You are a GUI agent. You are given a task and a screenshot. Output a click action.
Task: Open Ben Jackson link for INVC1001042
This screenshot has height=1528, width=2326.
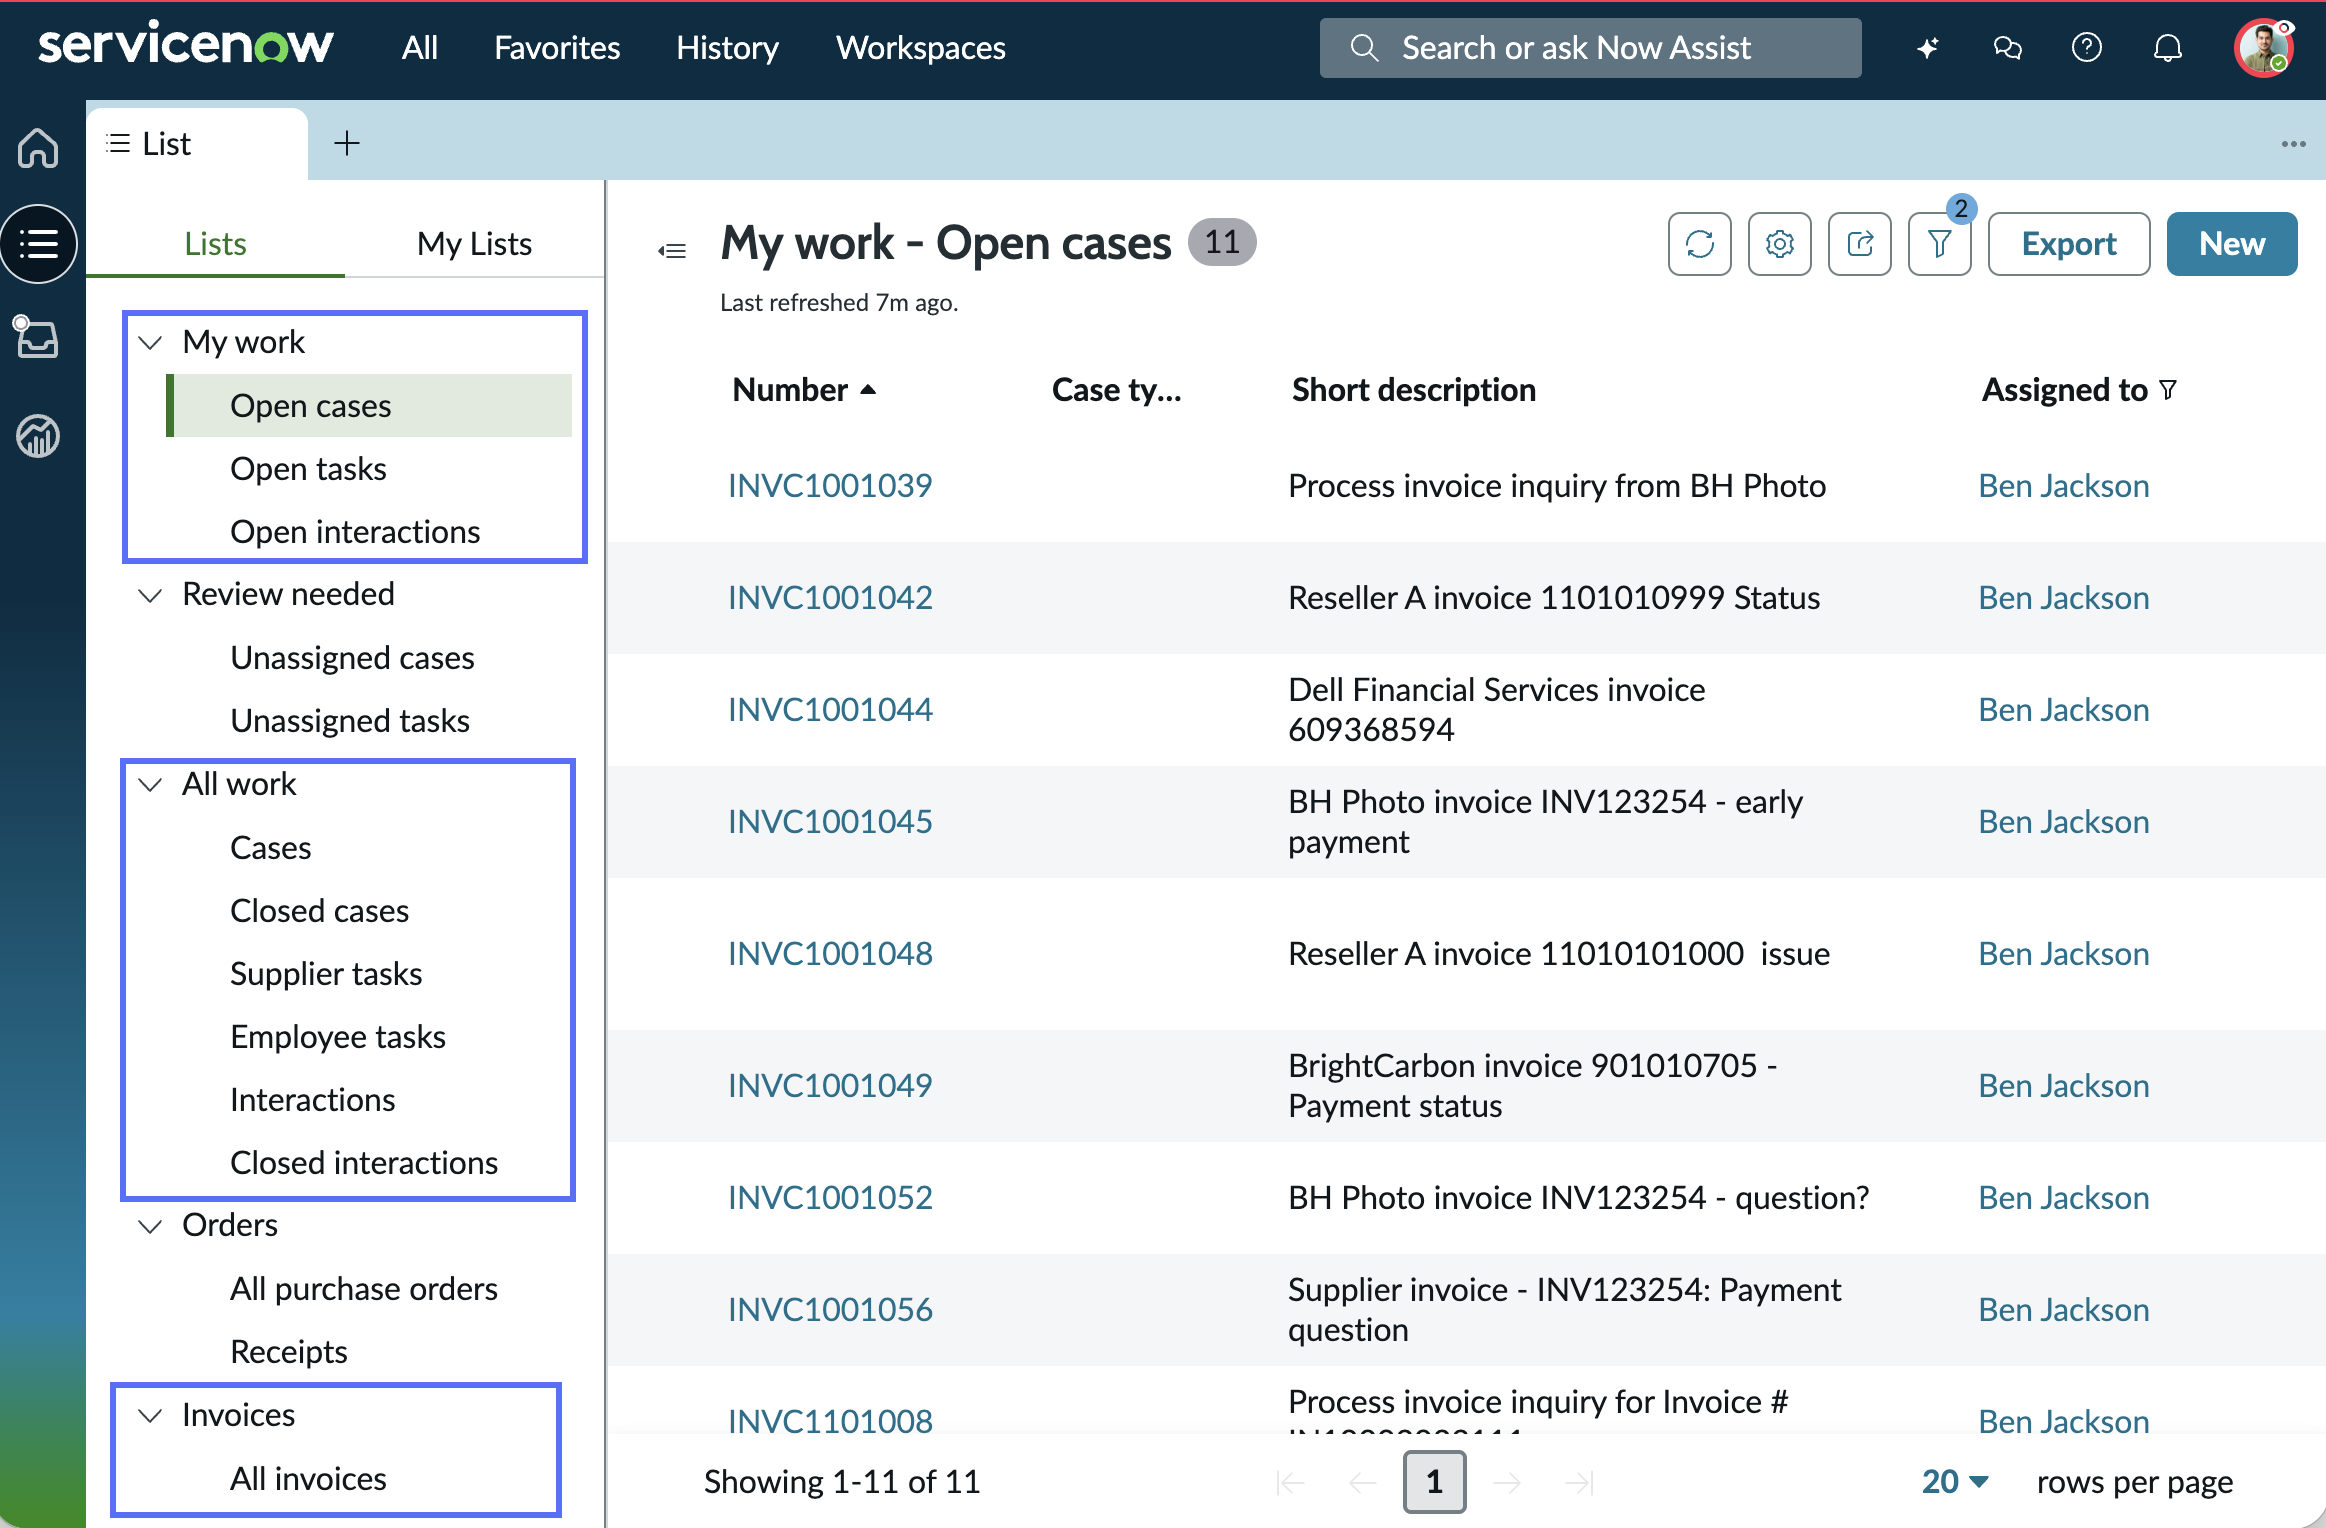2064,598
